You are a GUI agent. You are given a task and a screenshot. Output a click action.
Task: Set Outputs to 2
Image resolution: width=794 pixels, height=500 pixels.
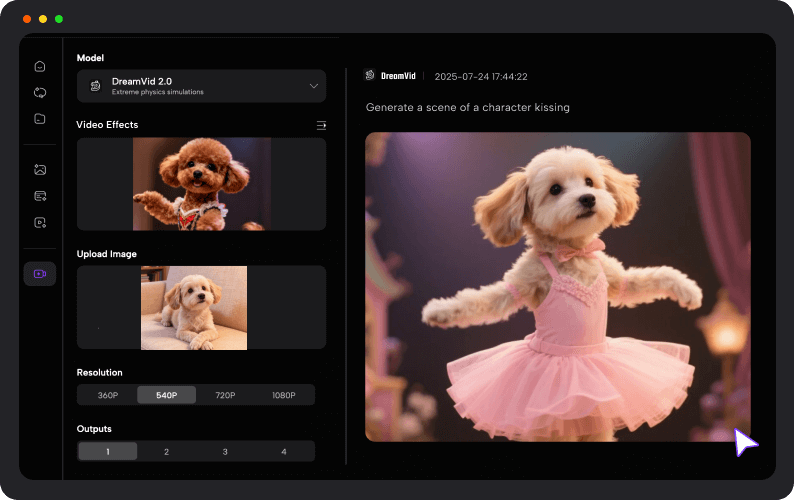pyautogui.click(x=166, y=452)
